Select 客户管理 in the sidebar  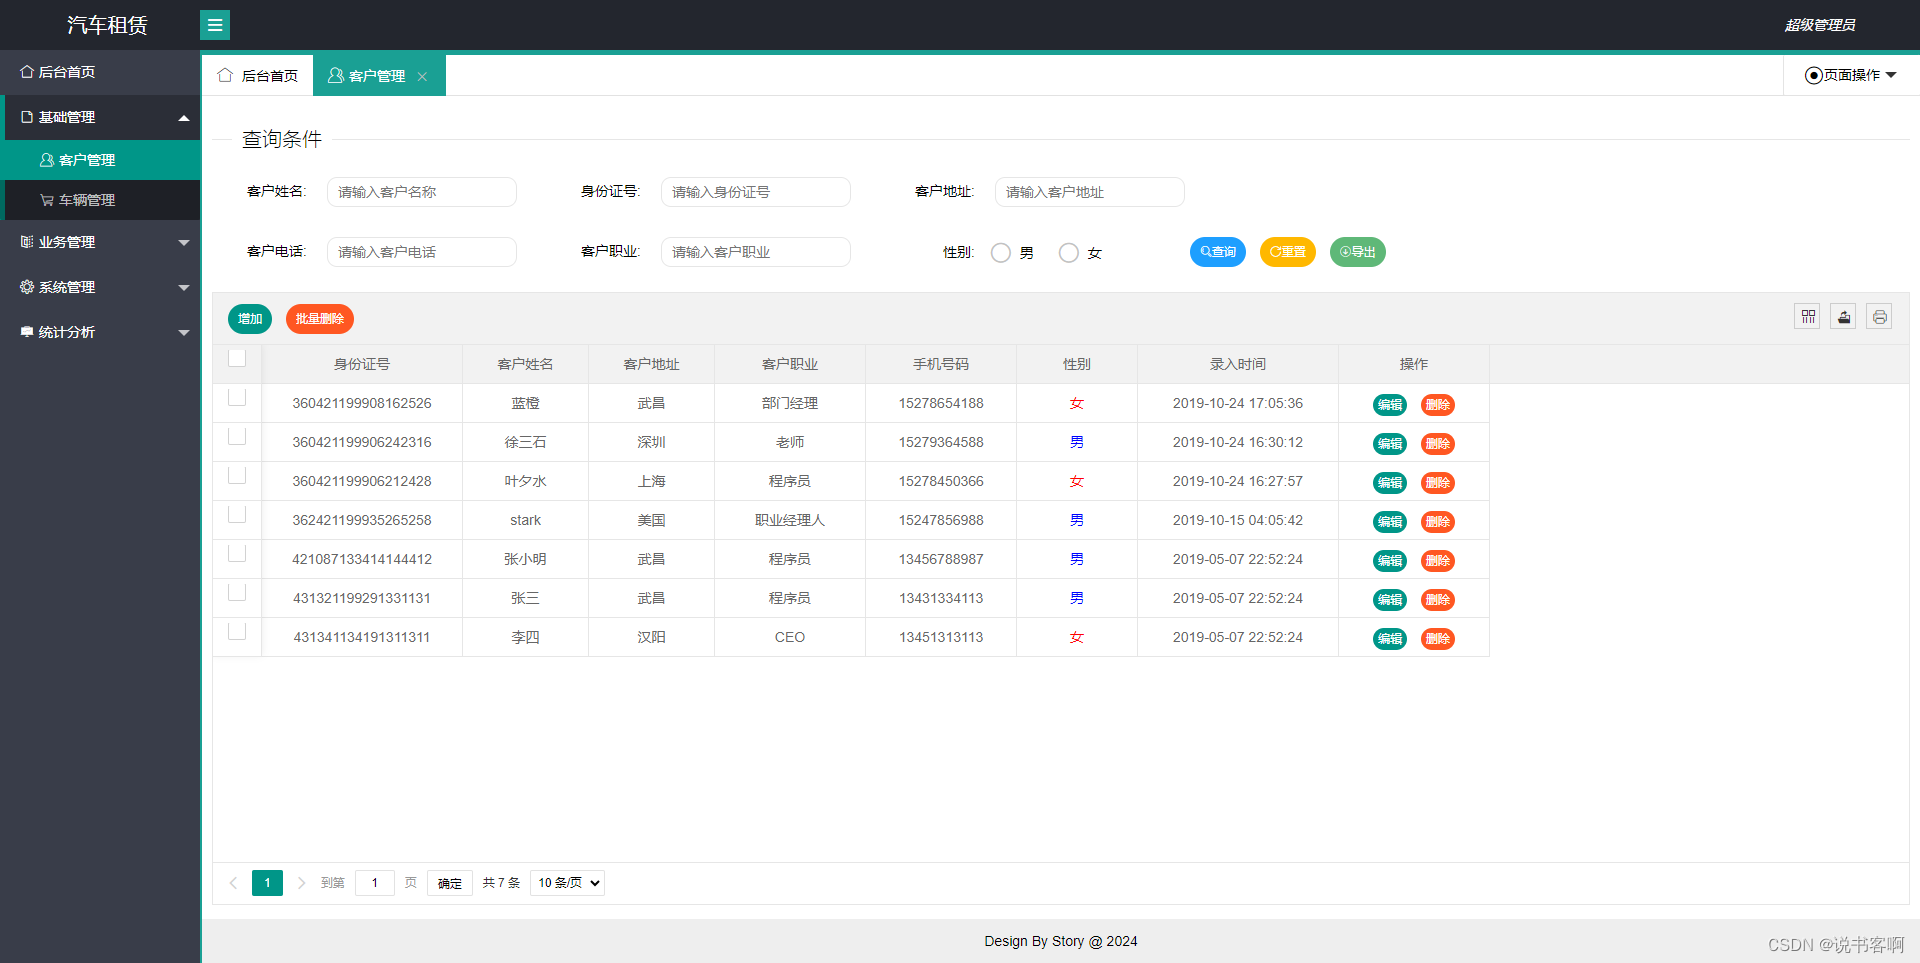click(x=100, y=160)
